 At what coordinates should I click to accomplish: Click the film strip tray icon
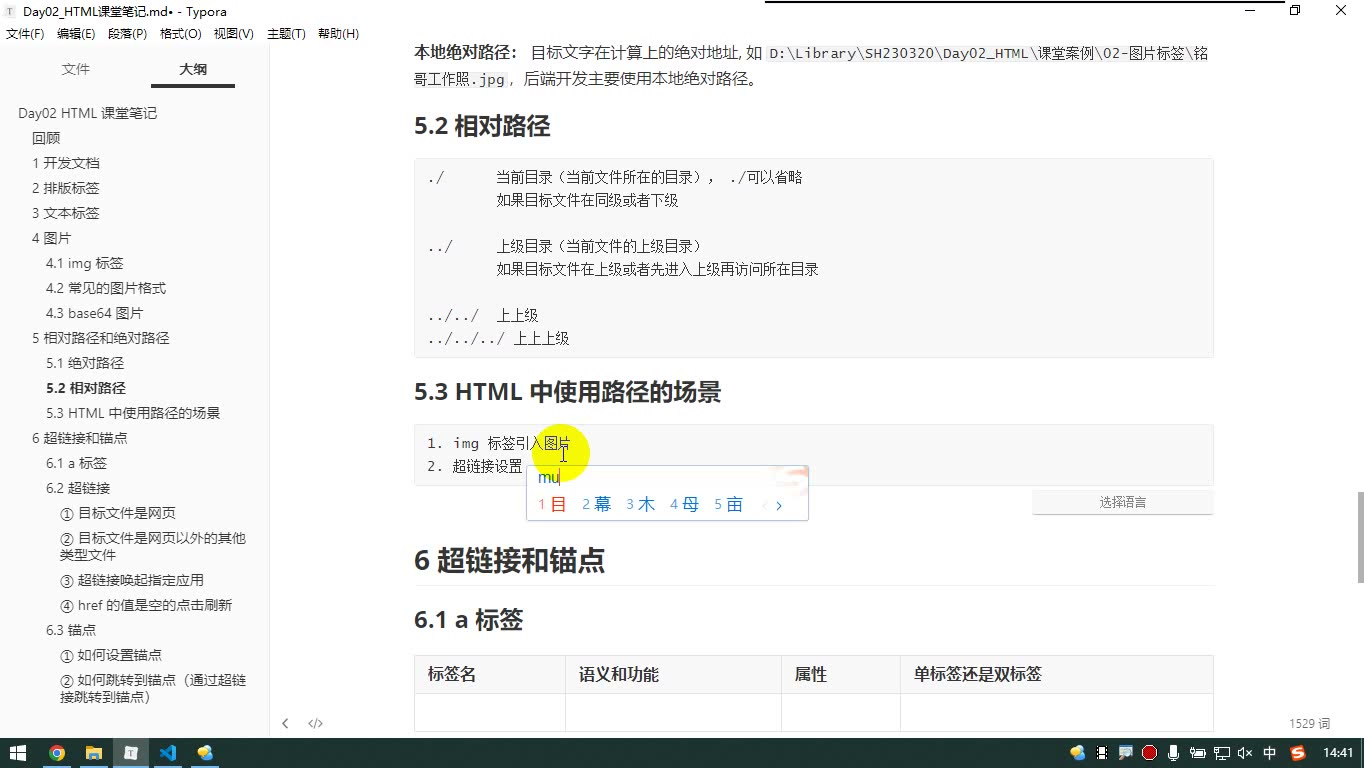pos(1102,753)
